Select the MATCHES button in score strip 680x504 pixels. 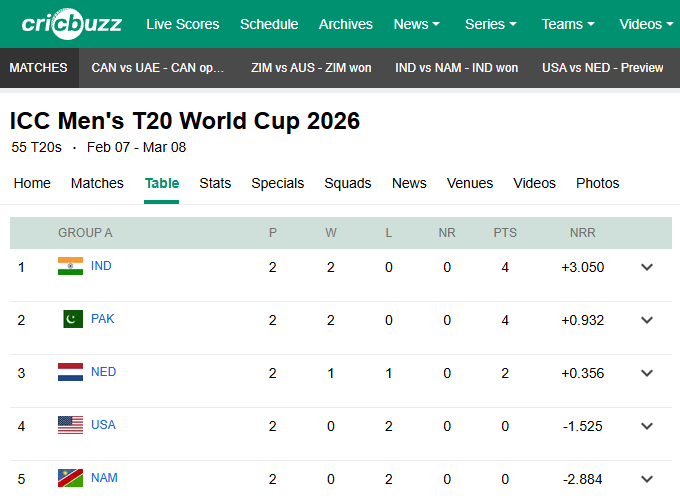[x=39, y=68]
